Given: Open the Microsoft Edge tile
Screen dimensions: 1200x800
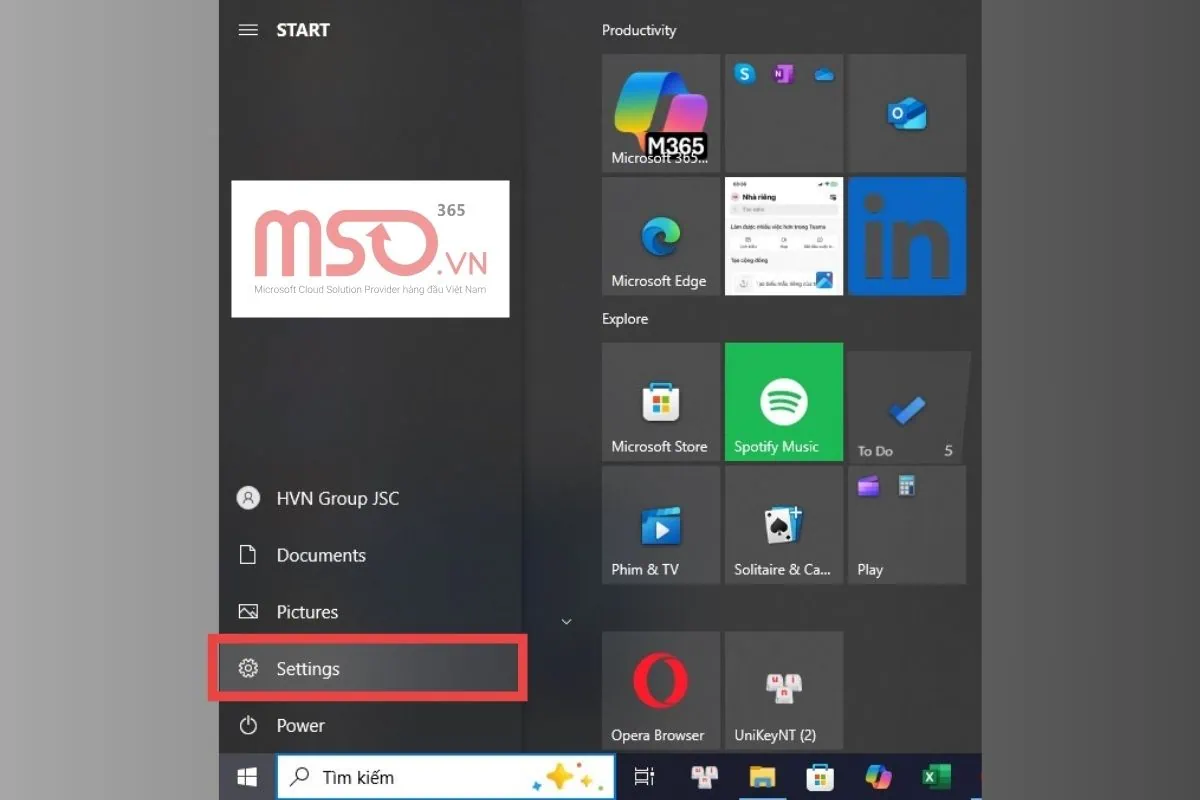Looking at the screenshot, I should [660, 236].
